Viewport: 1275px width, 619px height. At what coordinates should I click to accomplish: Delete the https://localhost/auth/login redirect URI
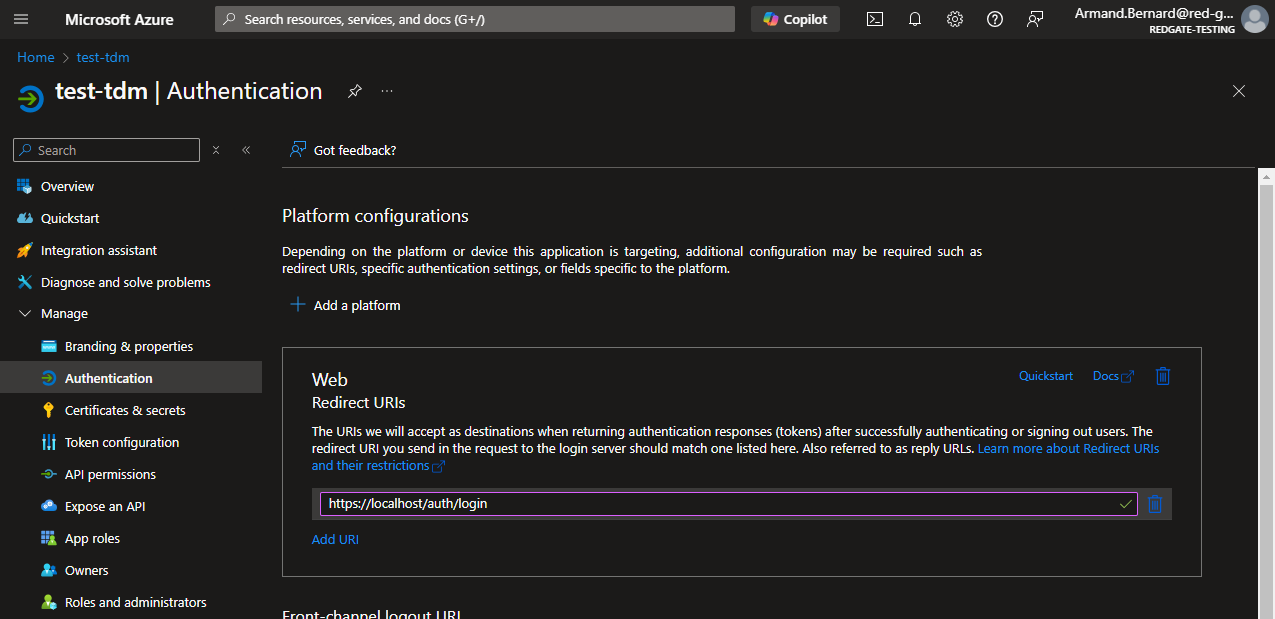point(1155,504)
